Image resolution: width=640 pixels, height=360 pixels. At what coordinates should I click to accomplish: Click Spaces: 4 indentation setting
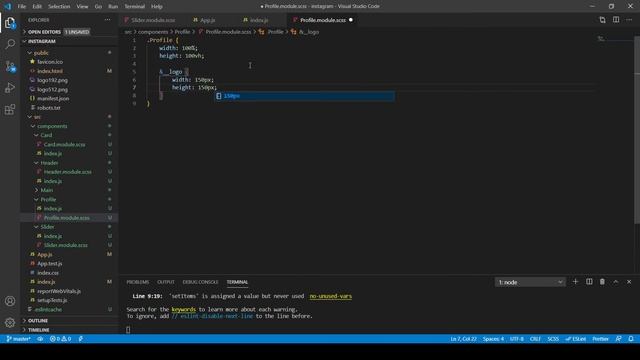493,339
